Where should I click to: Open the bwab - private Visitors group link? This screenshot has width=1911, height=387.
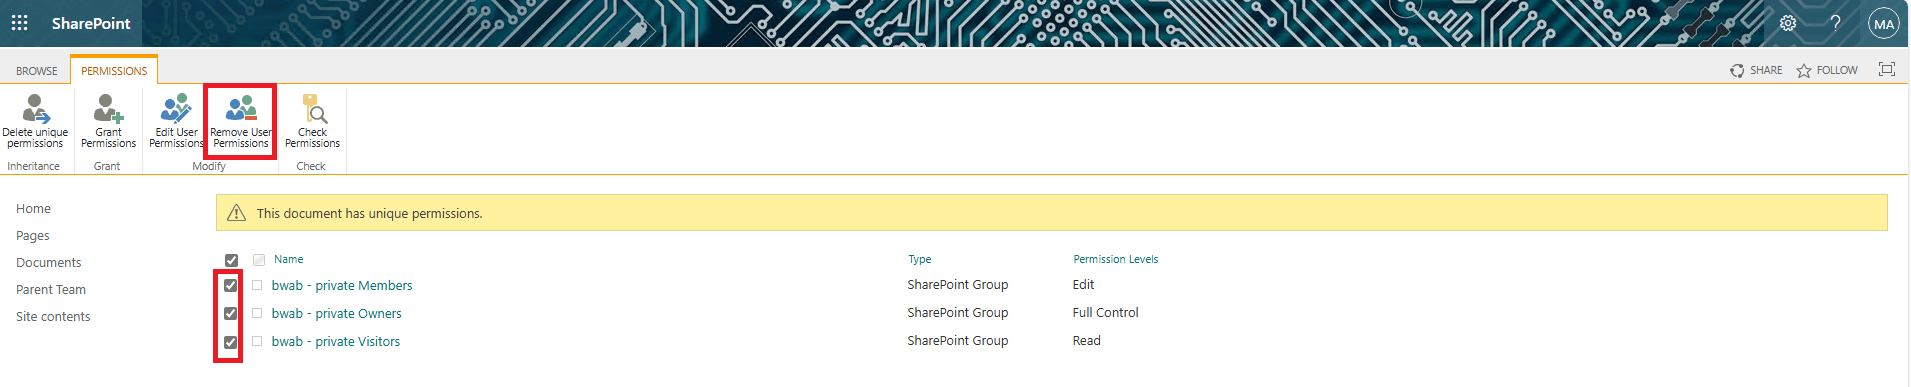pyautogui.click(x=335, y=341)
